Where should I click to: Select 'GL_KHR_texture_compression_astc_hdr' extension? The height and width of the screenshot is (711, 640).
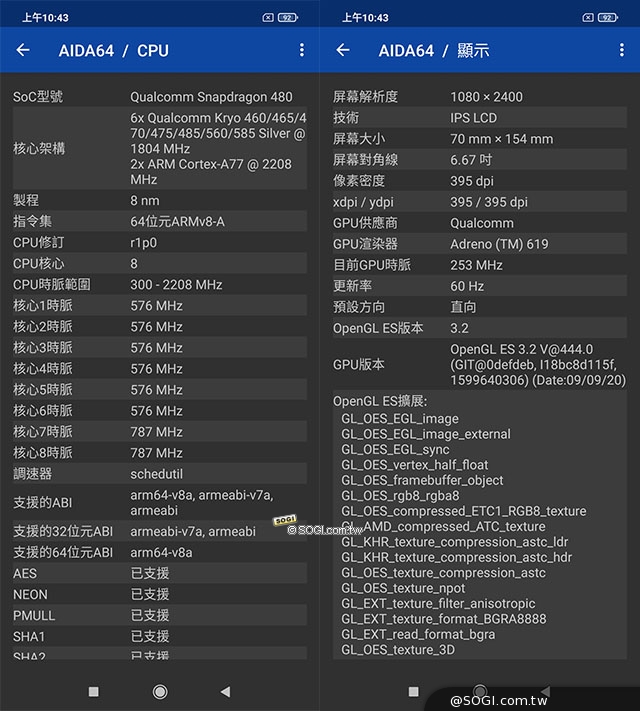pyautogui.click(x=456, y=557)
